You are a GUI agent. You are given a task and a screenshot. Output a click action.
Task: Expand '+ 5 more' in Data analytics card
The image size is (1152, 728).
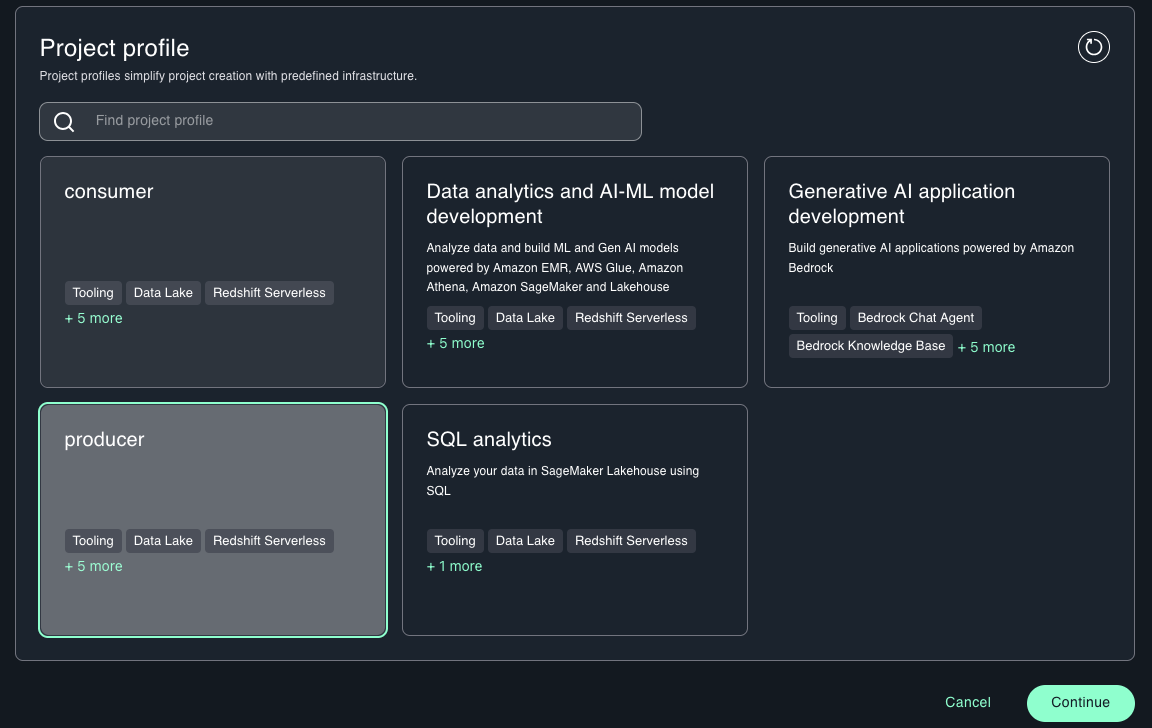tap(455, 343)
